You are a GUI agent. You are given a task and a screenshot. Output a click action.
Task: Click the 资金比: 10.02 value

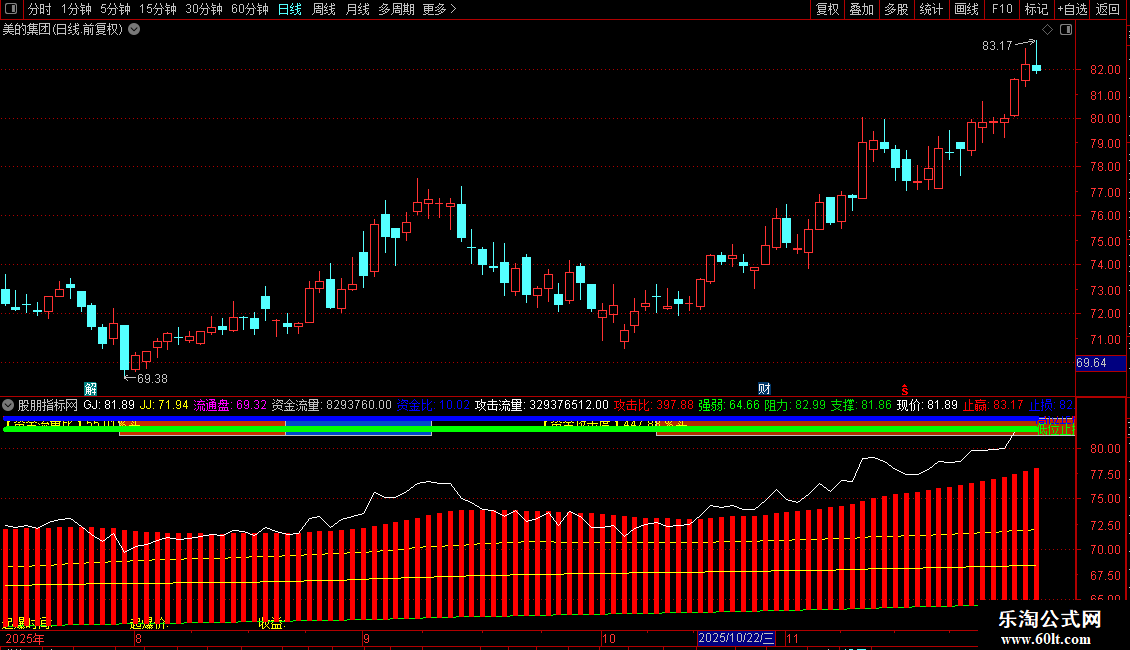(433, 406)
